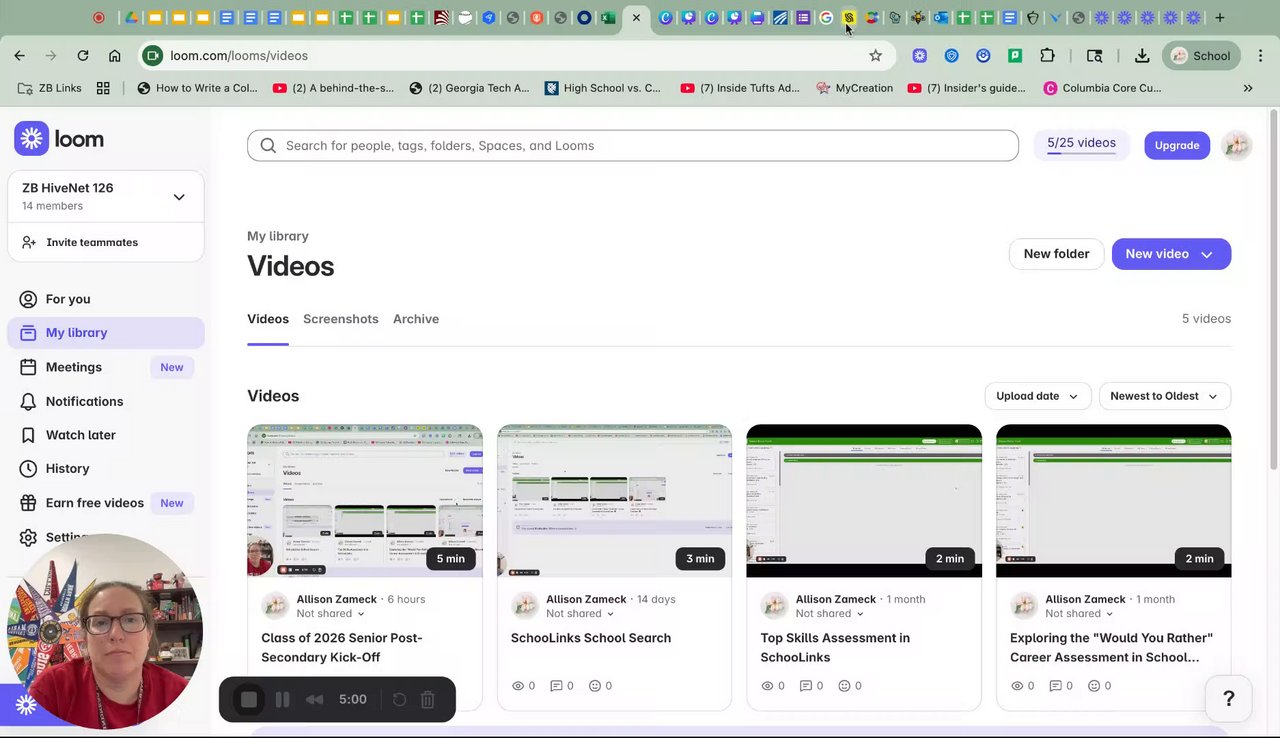Click views eye icon on Top Skills Assessment
The image size is (1280, 738).
point(768,686)
